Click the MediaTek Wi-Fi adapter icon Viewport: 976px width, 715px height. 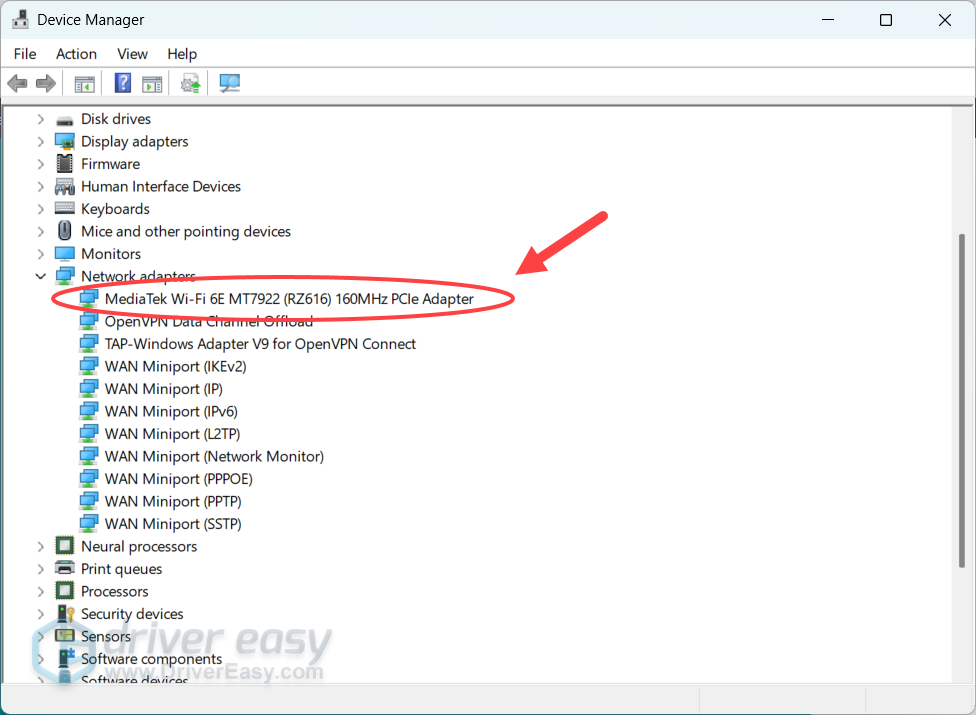click(88, 299)
